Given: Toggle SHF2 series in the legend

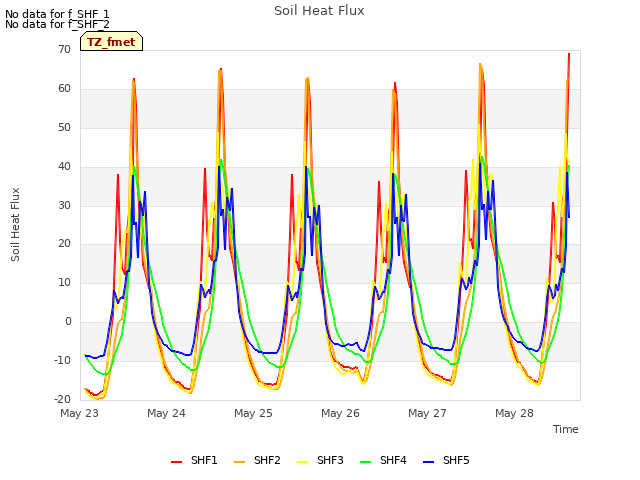Looking at the screenshot, I should [257, 460].
